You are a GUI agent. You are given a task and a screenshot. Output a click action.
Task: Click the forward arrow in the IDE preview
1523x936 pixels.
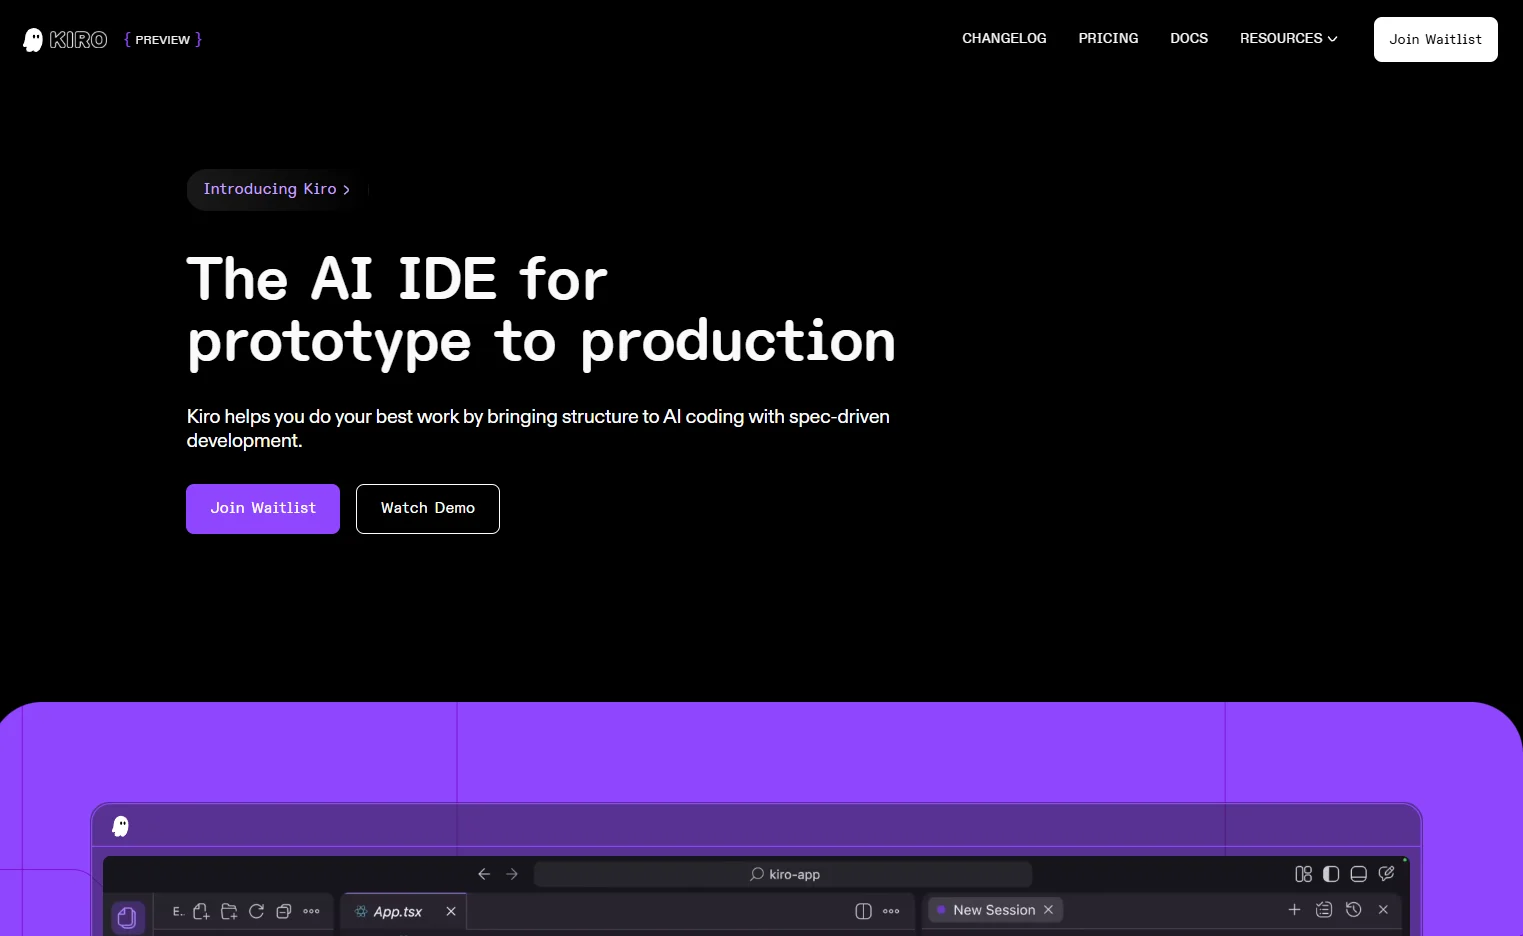click(x=512, y=874)
